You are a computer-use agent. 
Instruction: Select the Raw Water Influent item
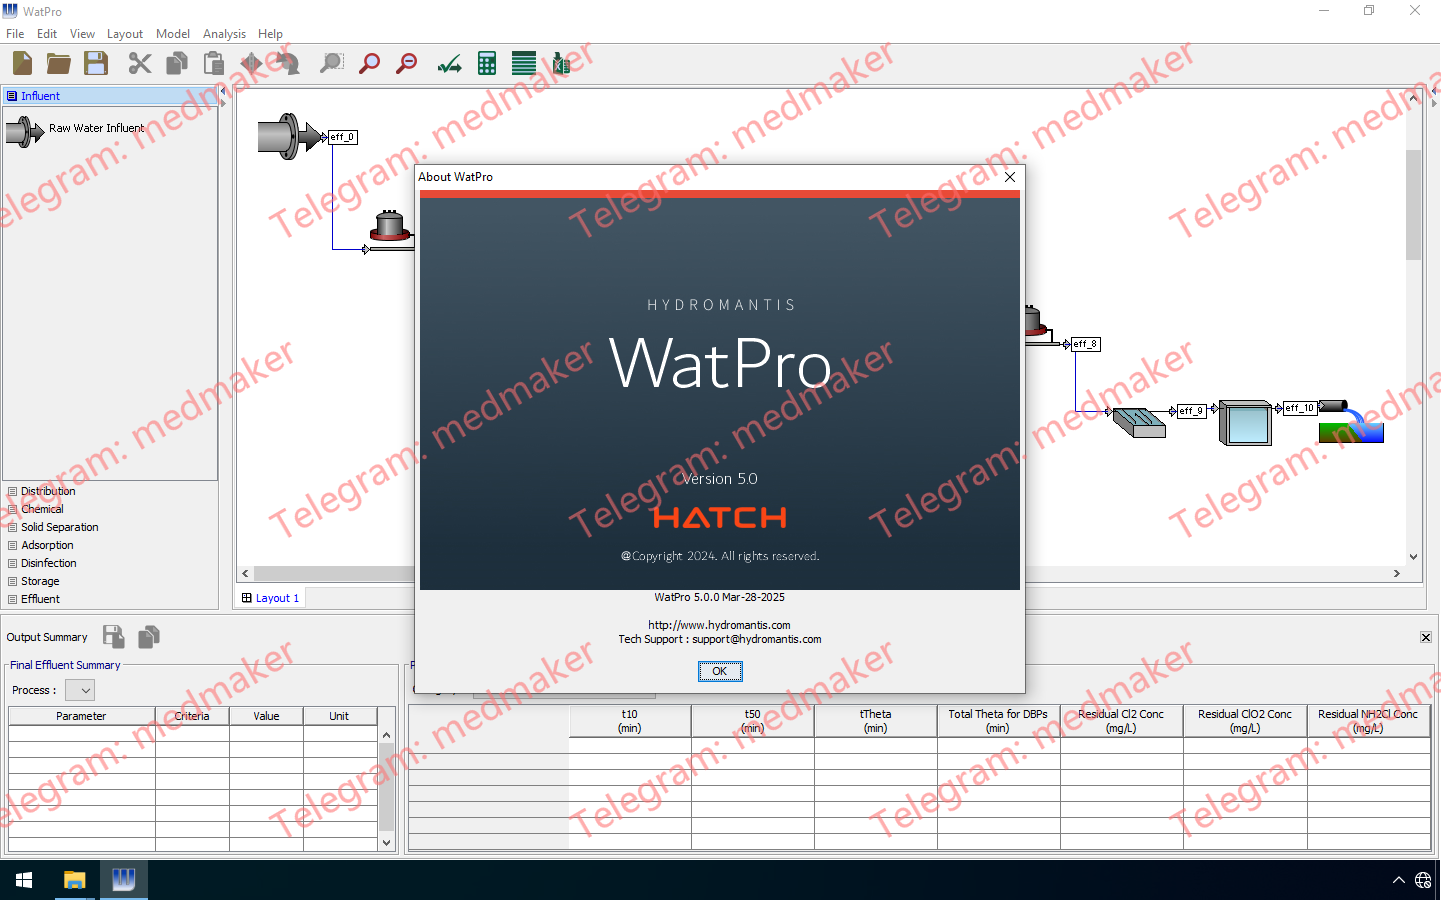97,128
